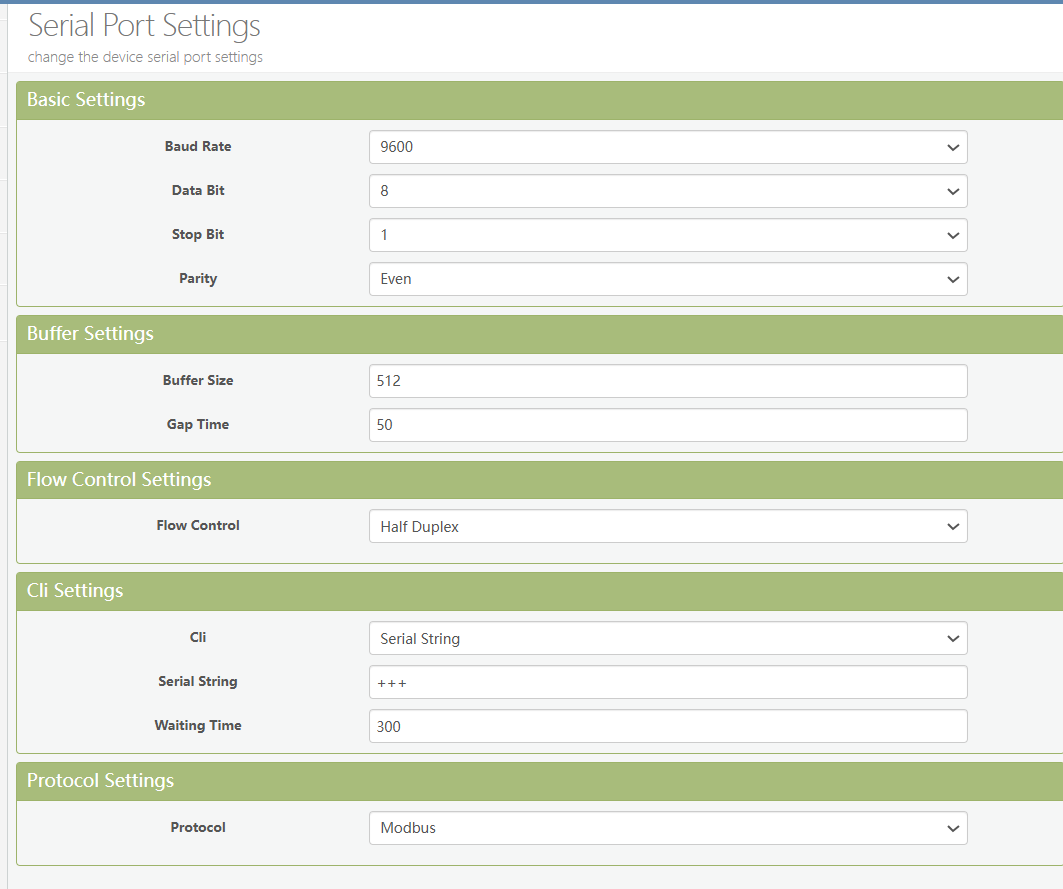The width and height of the screenshot is (1063, 889).
Task: Open the Data Bit dropdown
Action: coord(668,191)
